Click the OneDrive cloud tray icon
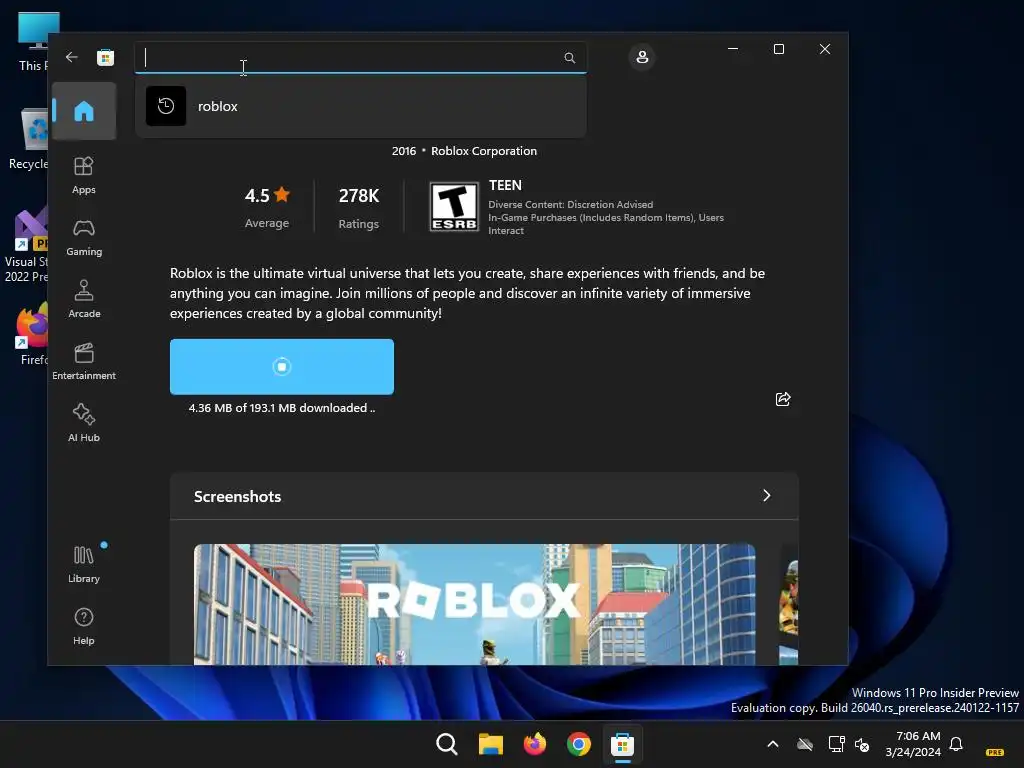Image resolution: width=1024 pixels, height=768 pixels. click(805, 744)
